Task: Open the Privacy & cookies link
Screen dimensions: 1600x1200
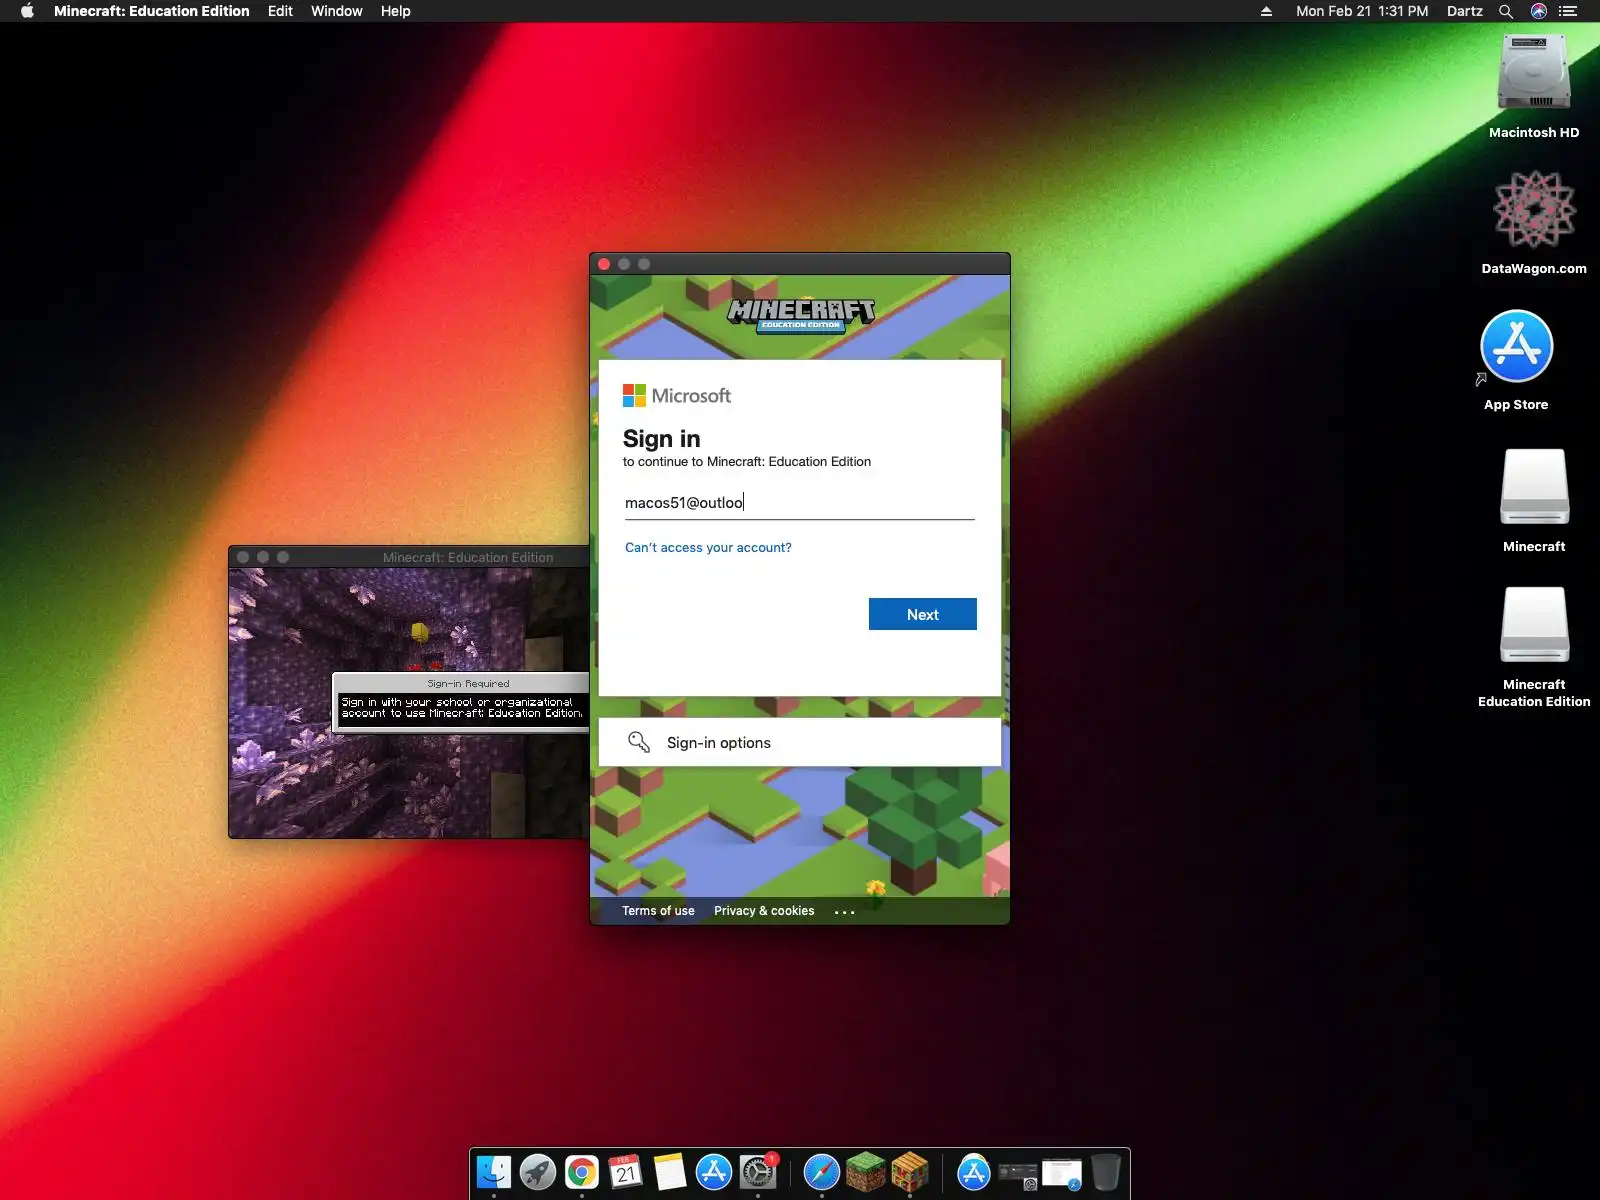Action: [764, 911]
